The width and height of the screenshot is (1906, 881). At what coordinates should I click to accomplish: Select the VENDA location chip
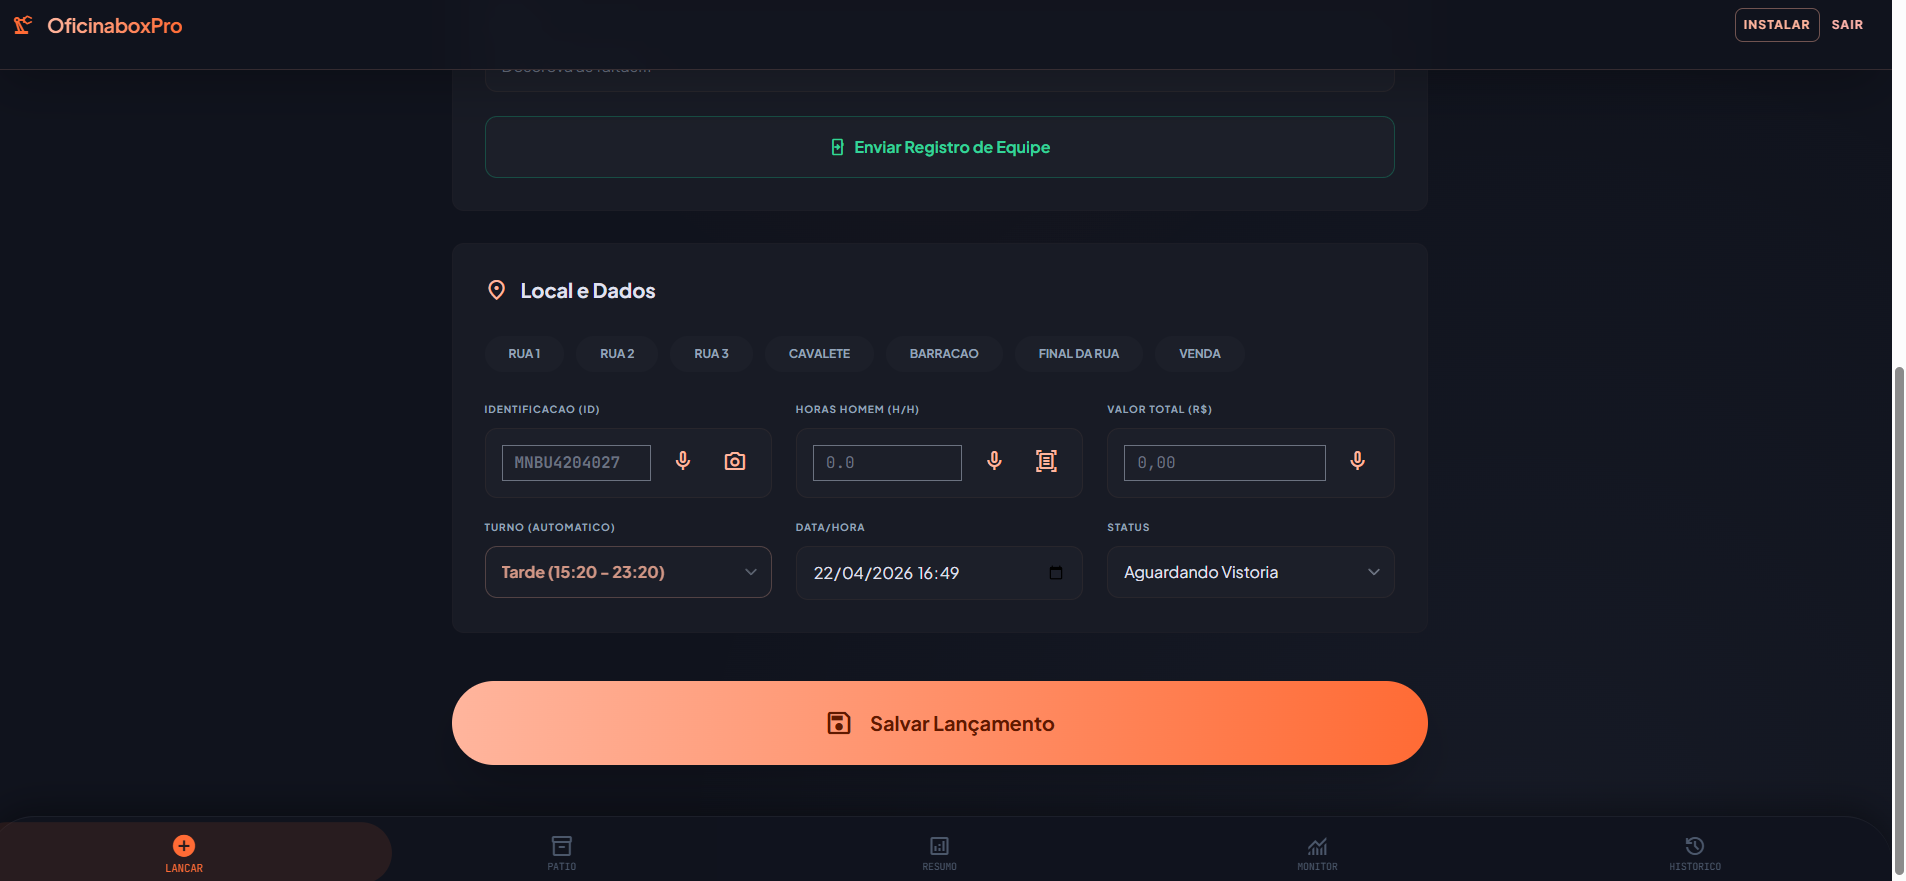[1199, 354]
